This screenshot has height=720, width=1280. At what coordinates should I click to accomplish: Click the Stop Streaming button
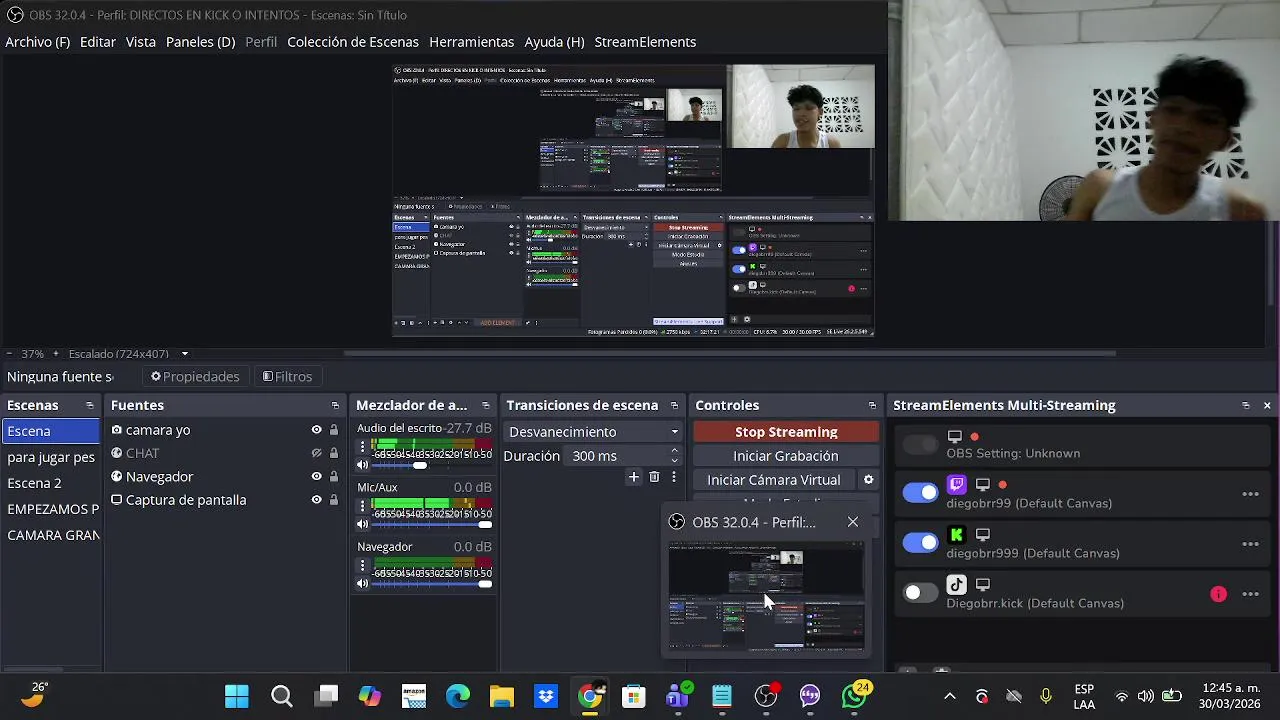(x=786, y=432)
